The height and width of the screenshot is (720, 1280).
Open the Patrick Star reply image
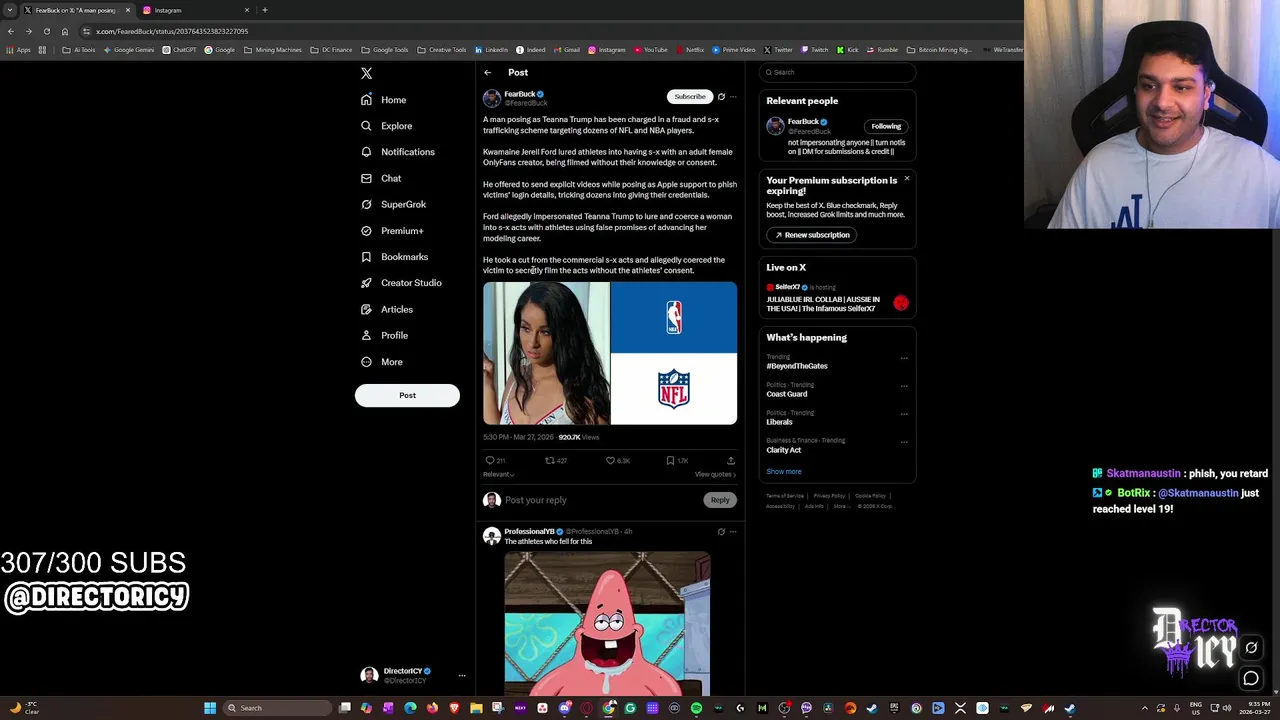coord(607,623)
